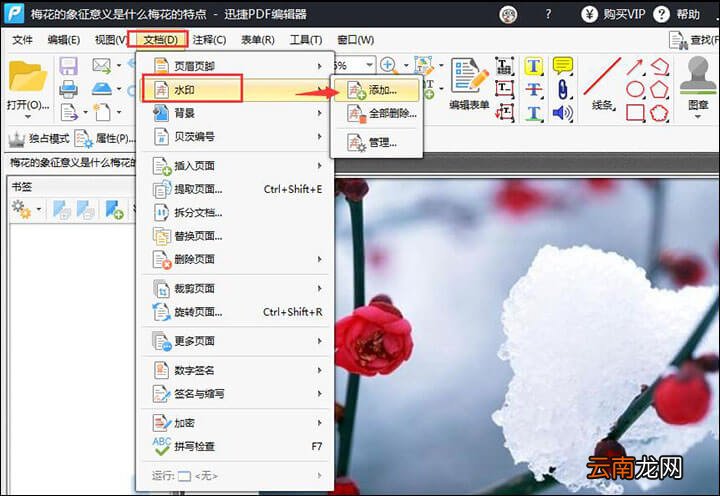
Task: Open dropdown arrow under 打开(O) button
Action: pyautogui.click(x=28, y=117)
